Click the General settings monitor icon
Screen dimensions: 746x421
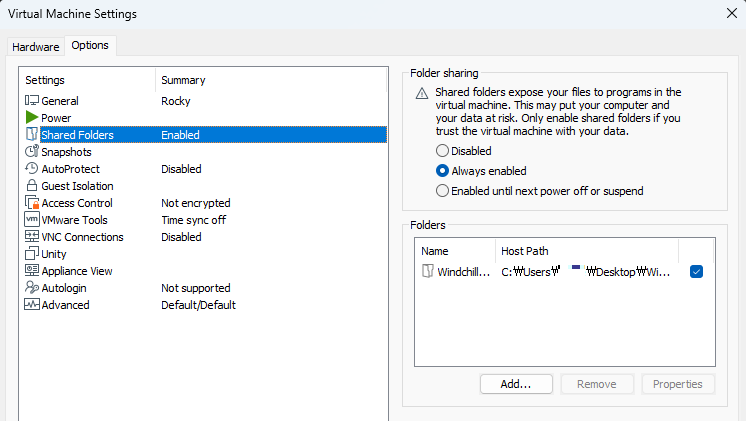coord(32,100)
